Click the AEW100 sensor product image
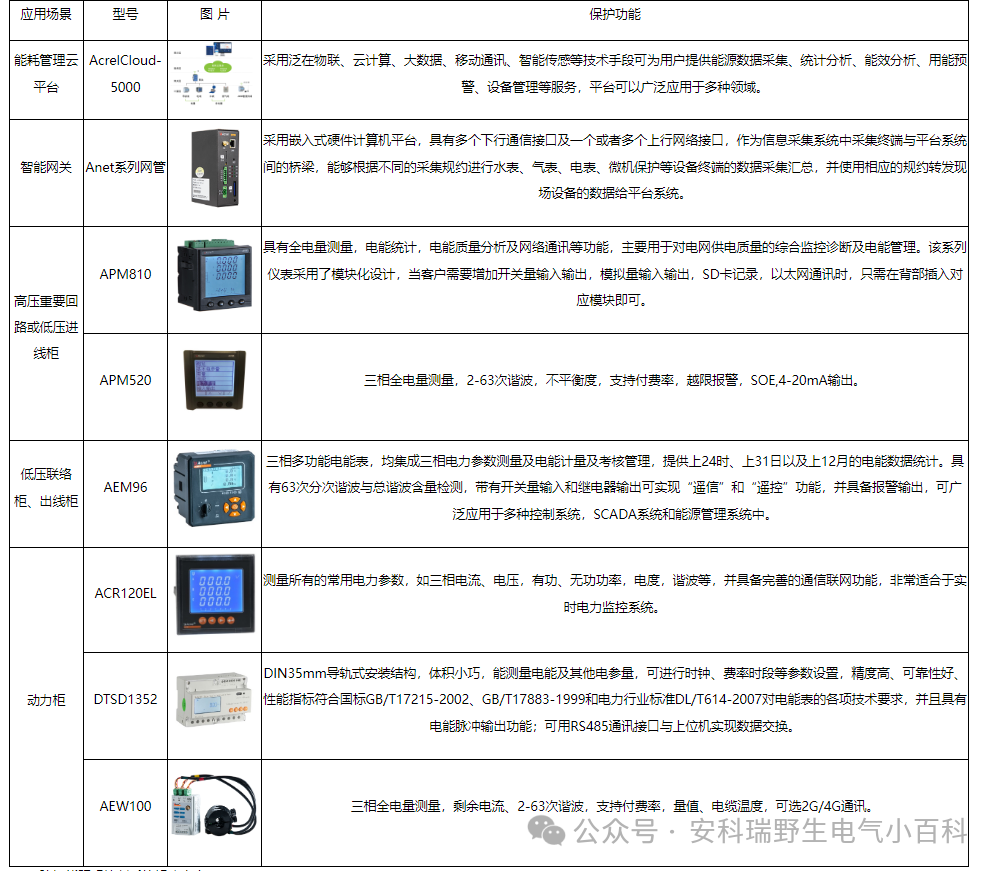999x871 pixels. (x=214, y=805)
